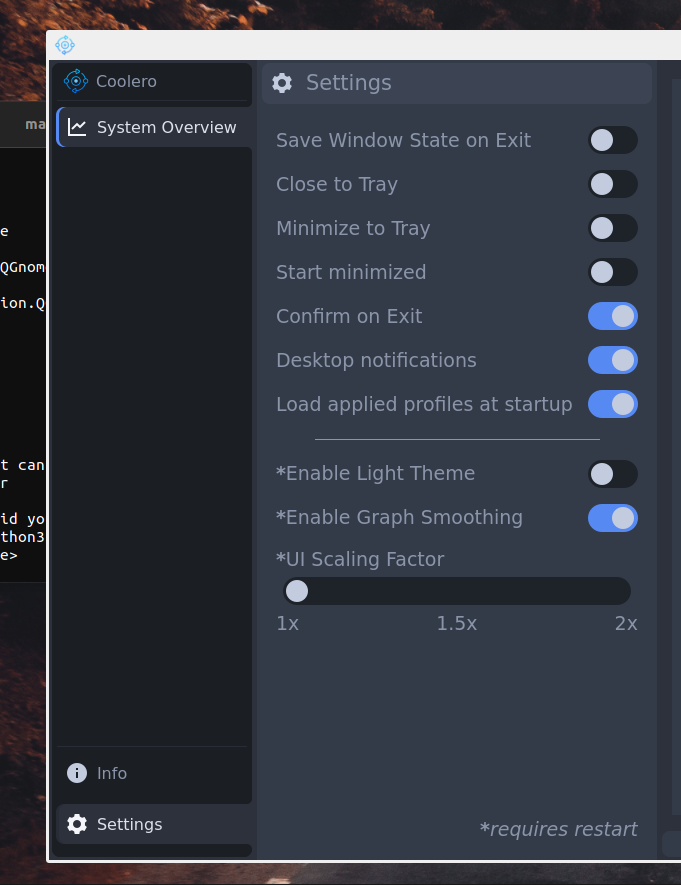Viewport: 681px width, 885px height.
Task: Disable Confirm on Exit toggle
Action: 612,316
